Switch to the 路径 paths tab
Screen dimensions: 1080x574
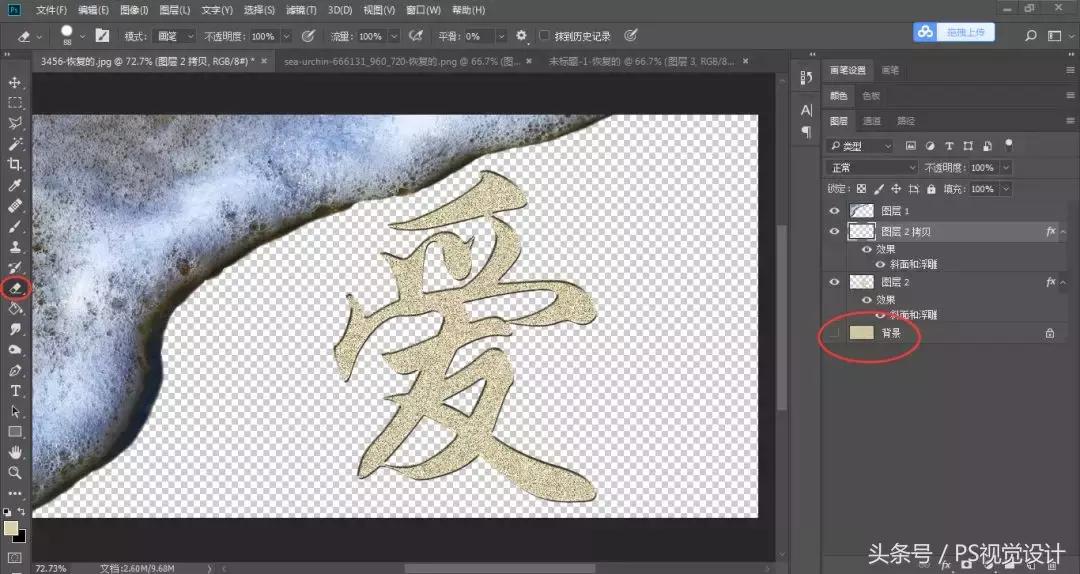click(906, 121)
